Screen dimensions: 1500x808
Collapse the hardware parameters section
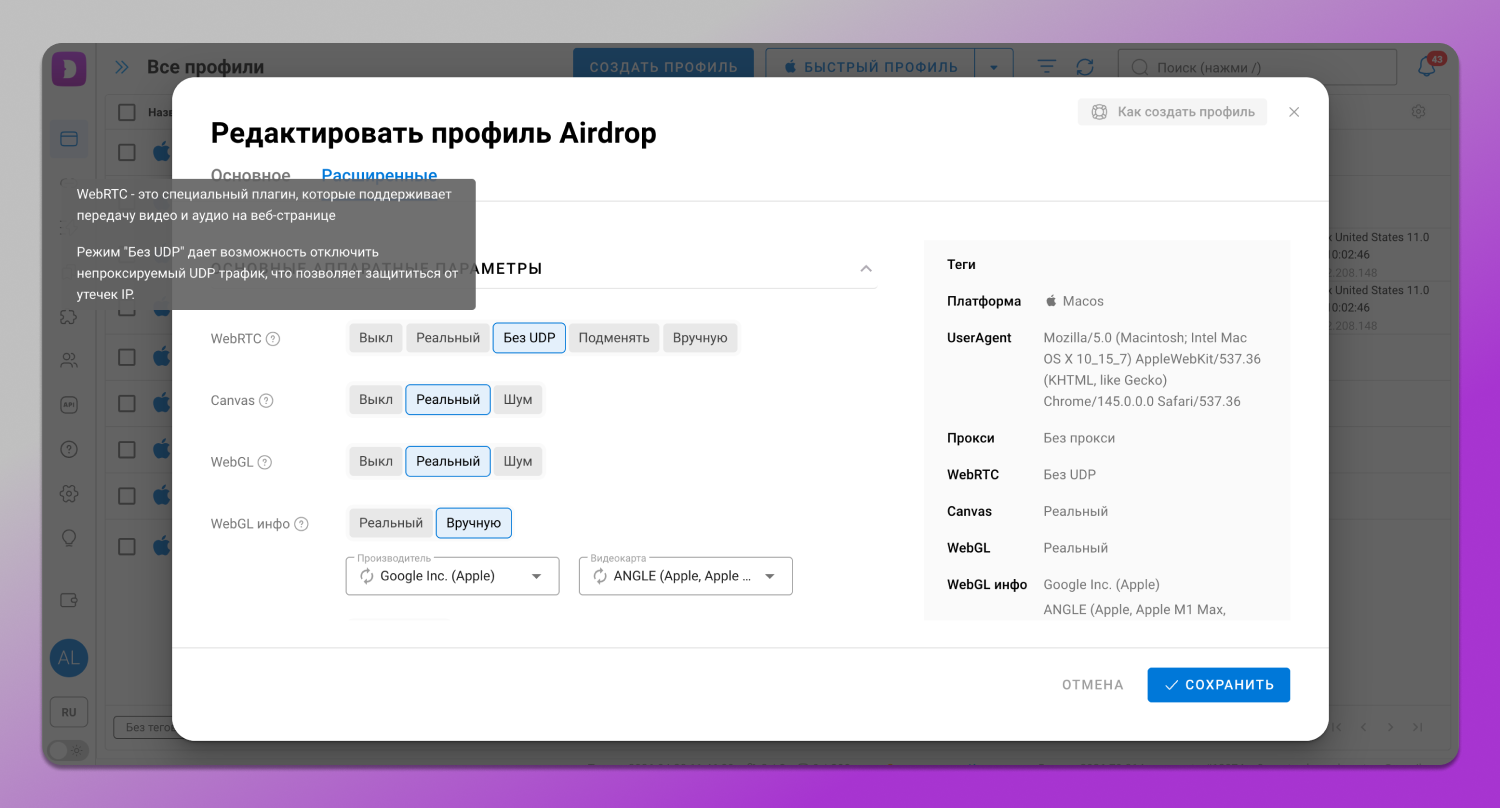[866, 269]
